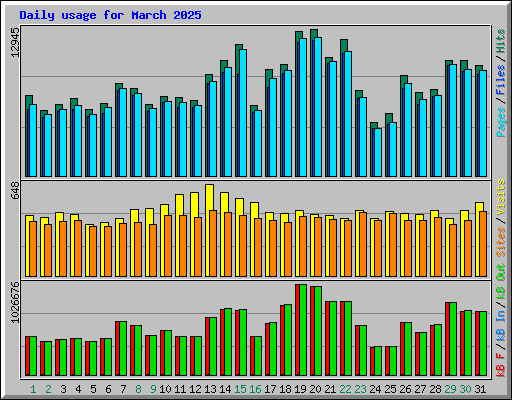512x400 pixels.
Task: Click the 'Hits' legend label
Action: (501, 41)
